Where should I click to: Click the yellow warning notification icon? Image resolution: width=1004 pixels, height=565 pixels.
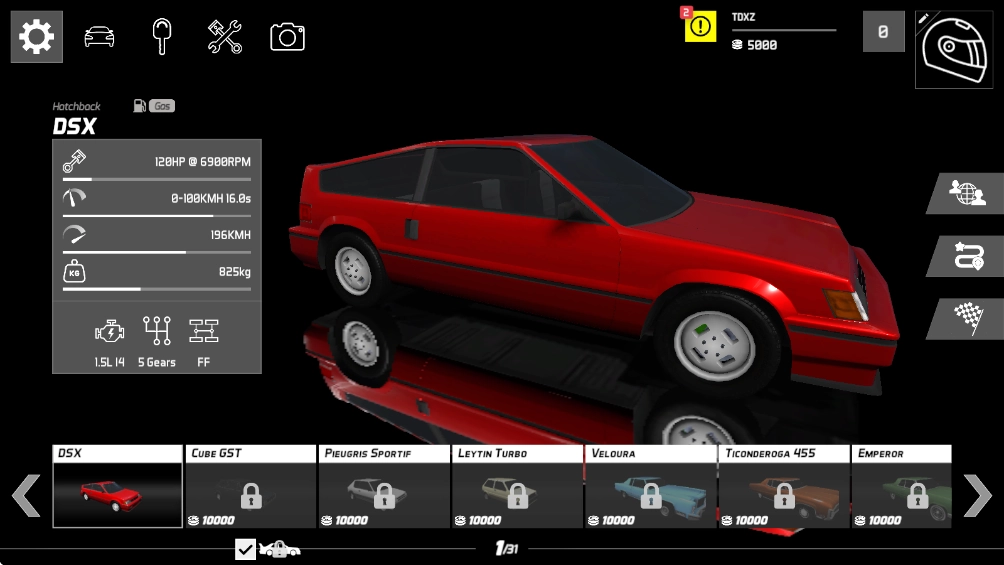click(x=700, y=27)
